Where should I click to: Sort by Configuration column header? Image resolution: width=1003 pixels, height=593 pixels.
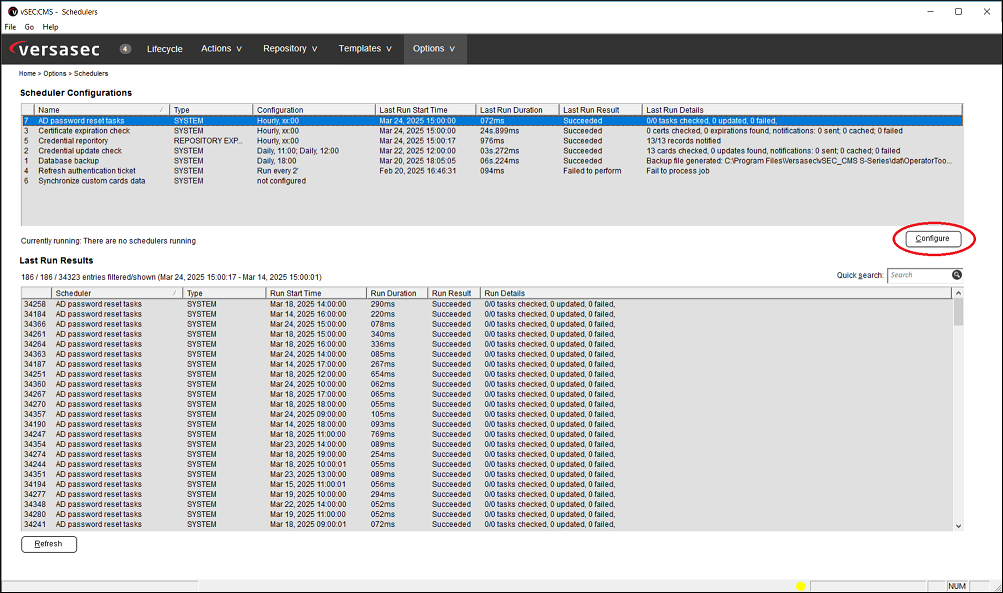[x=313, y=110]
